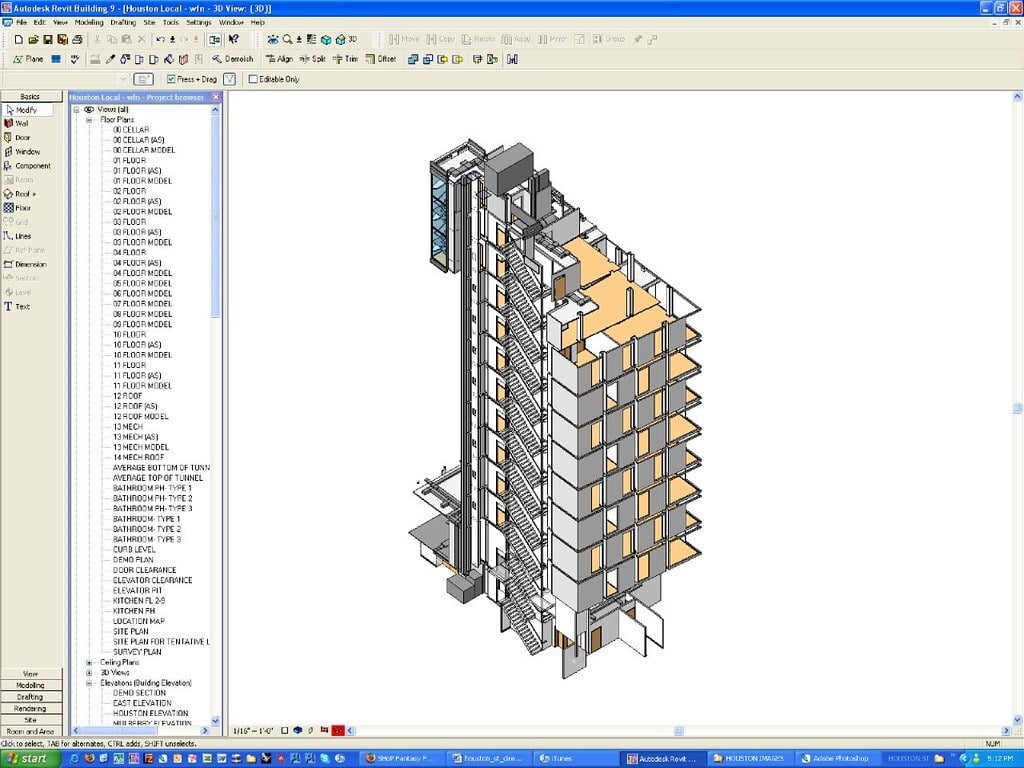Click the Demolish hammer tool

click(232, 59)
